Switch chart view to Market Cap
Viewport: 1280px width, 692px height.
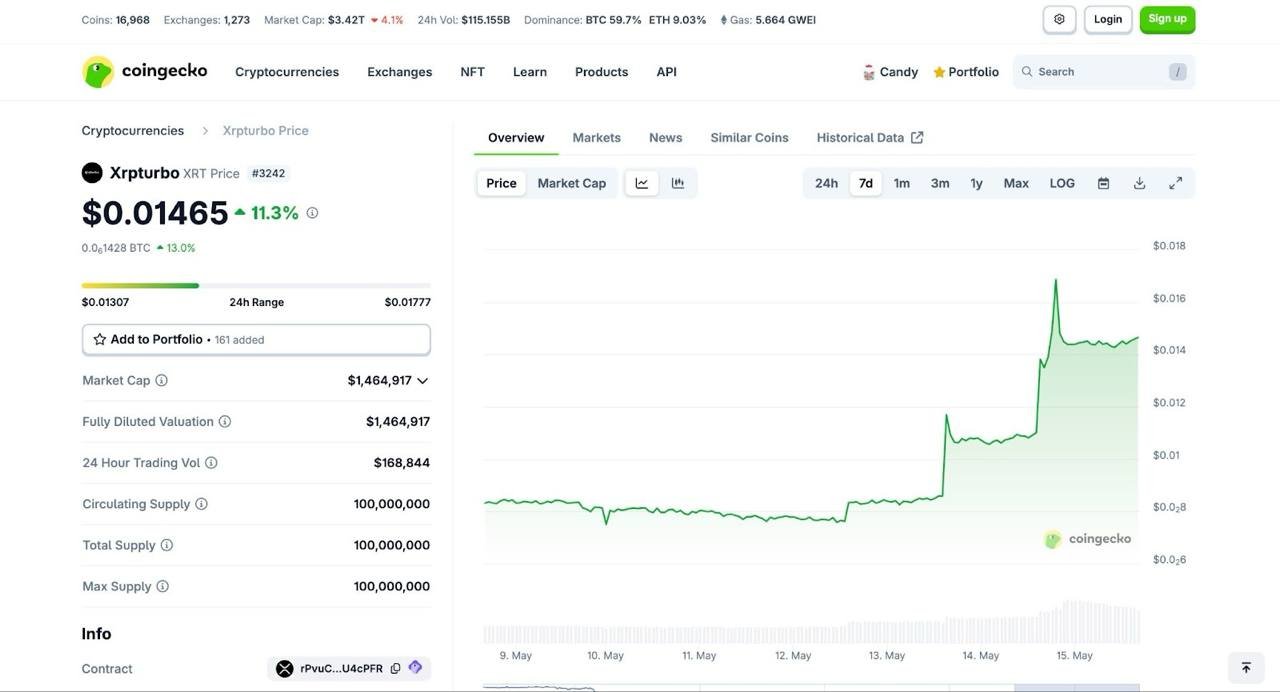pyautogui.click(x=572, y=182)
